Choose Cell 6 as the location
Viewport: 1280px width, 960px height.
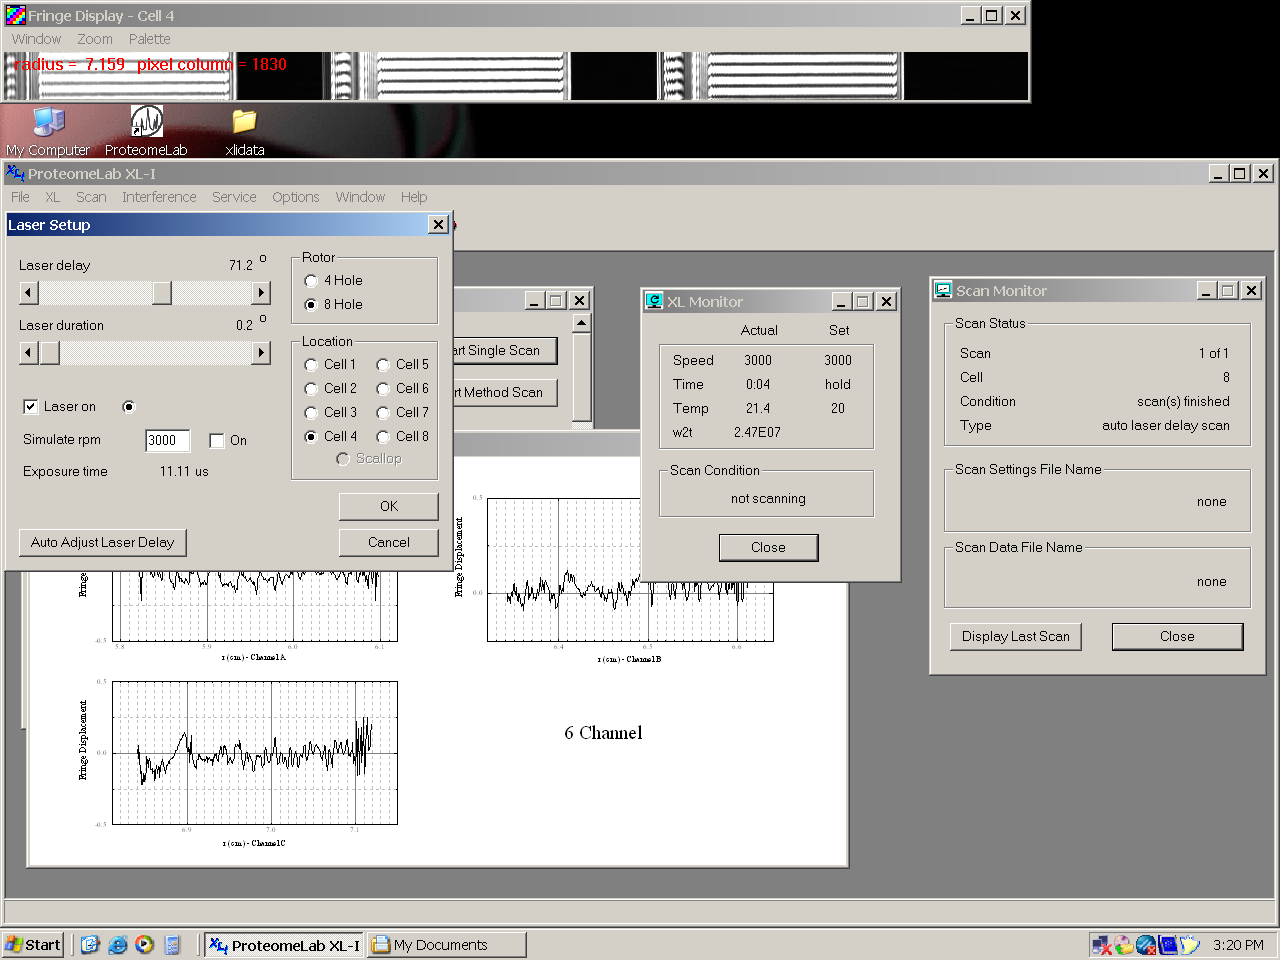pos(383,389)
